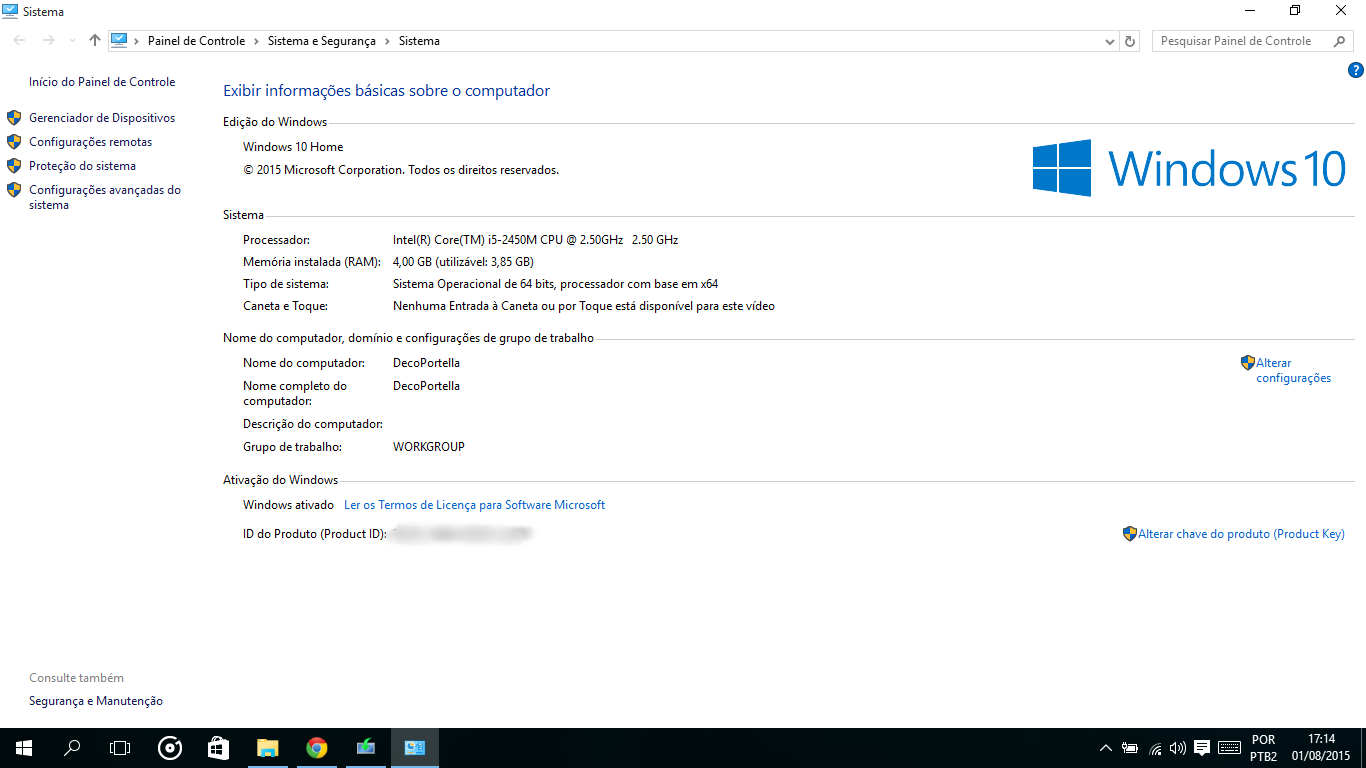
Task: Click Alterar chave do produto link
Action: click(x=1241, y=534)
